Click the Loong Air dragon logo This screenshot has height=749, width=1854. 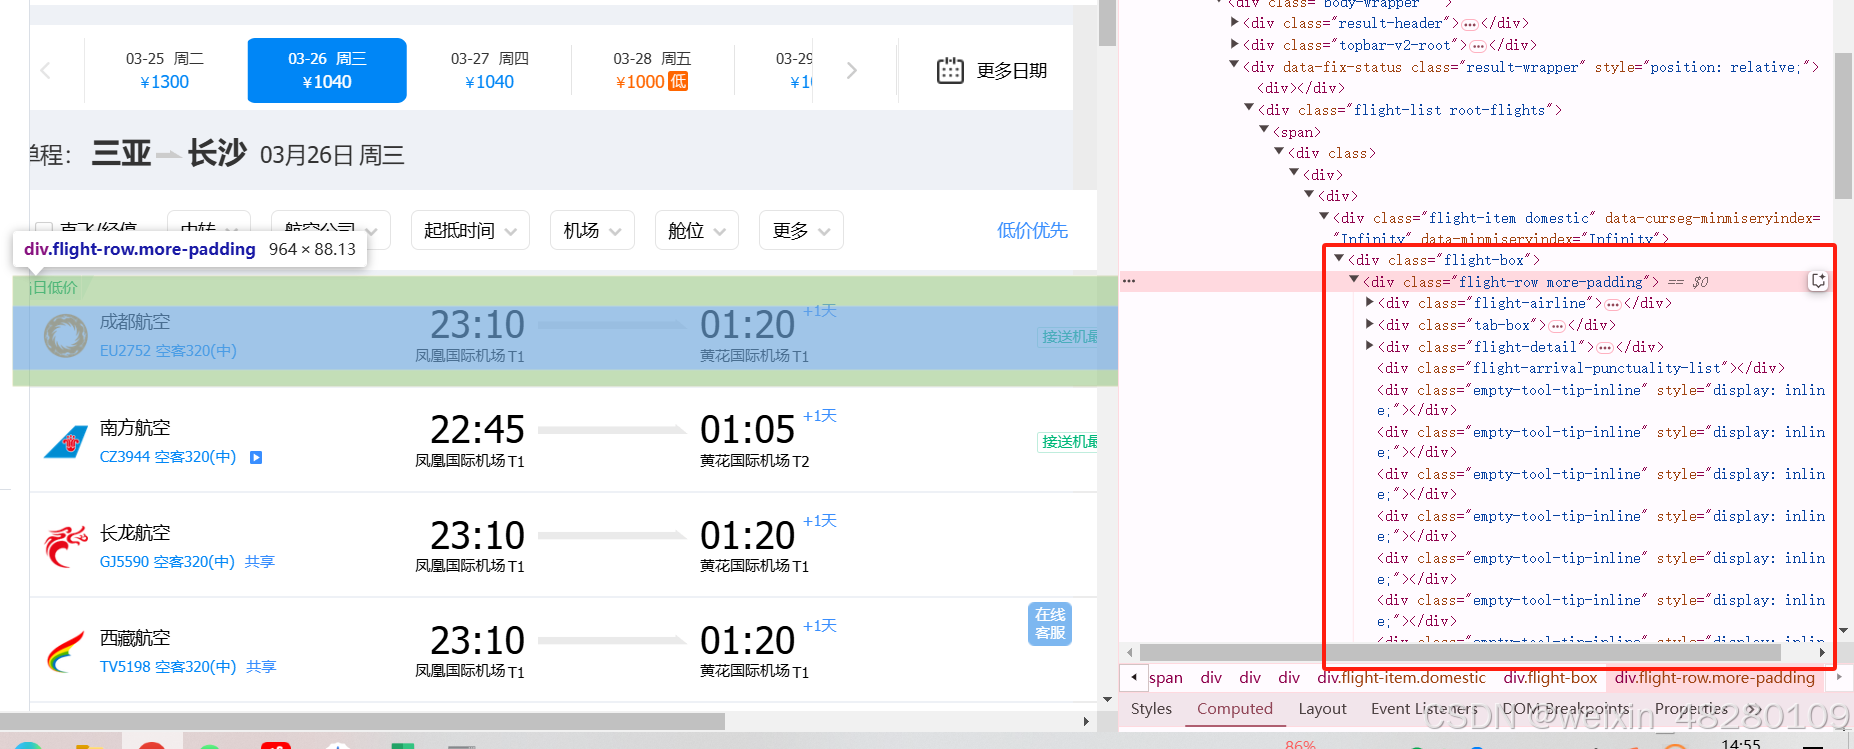(x=66, y=546)
